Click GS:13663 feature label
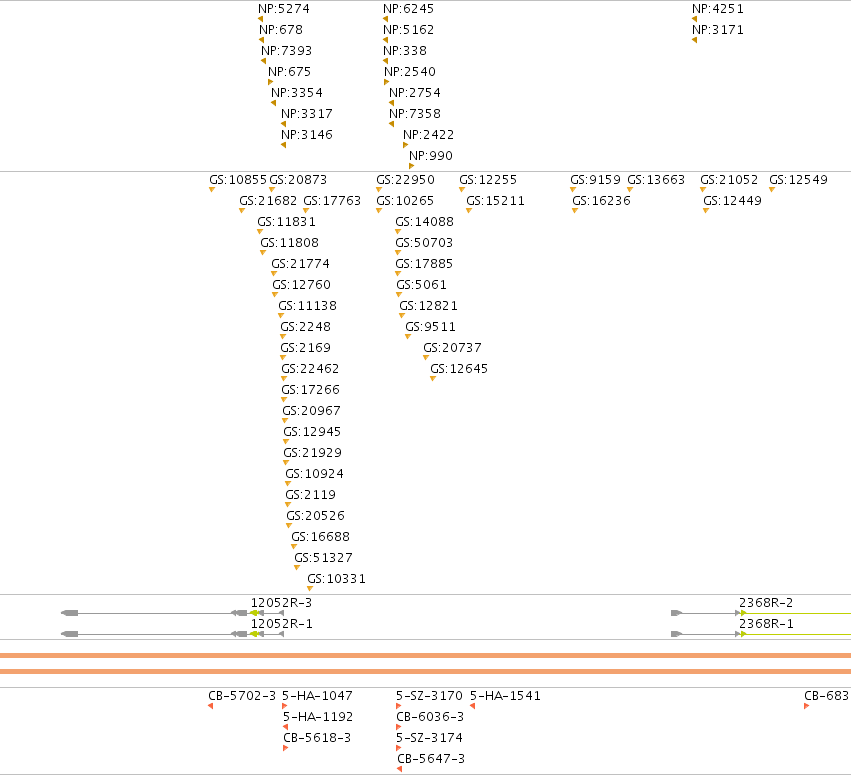This screenshot has width=851, height=775. [x=656, y=180]
